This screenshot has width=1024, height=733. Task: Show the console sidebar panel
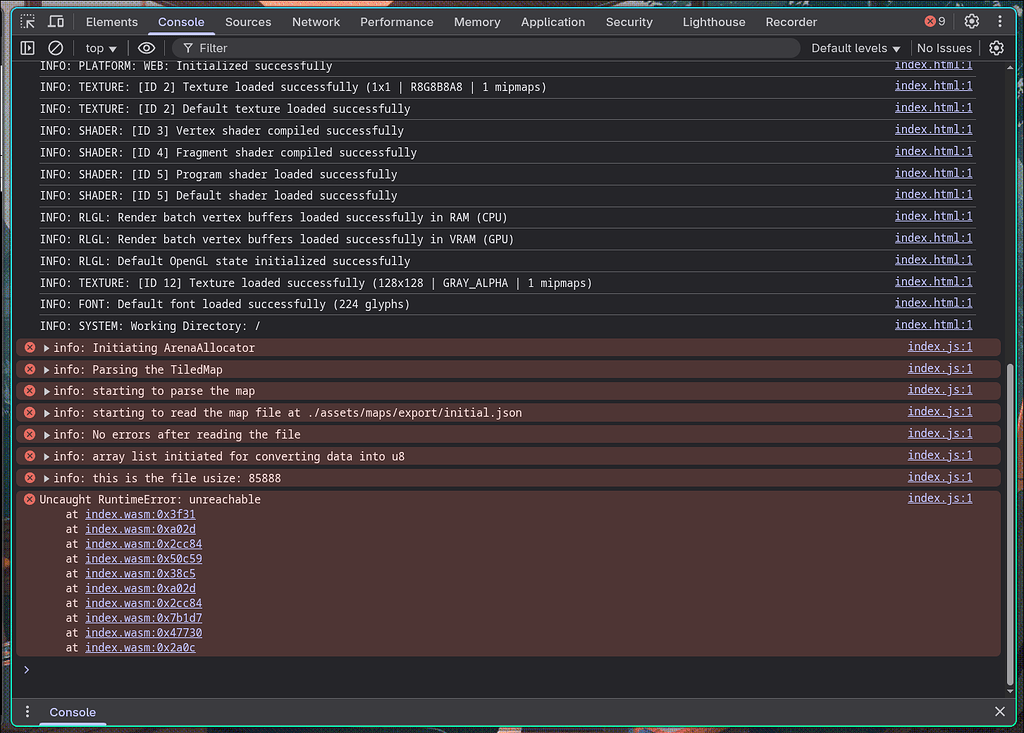pyautogui.click(x=27, y=47)
